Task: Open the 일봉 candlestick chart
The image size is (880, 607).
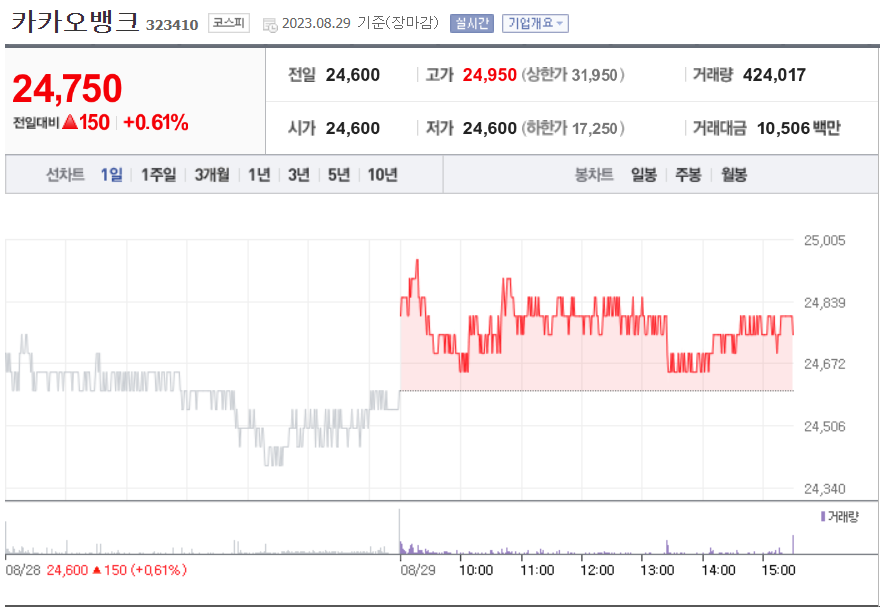Action: point(644,174)
